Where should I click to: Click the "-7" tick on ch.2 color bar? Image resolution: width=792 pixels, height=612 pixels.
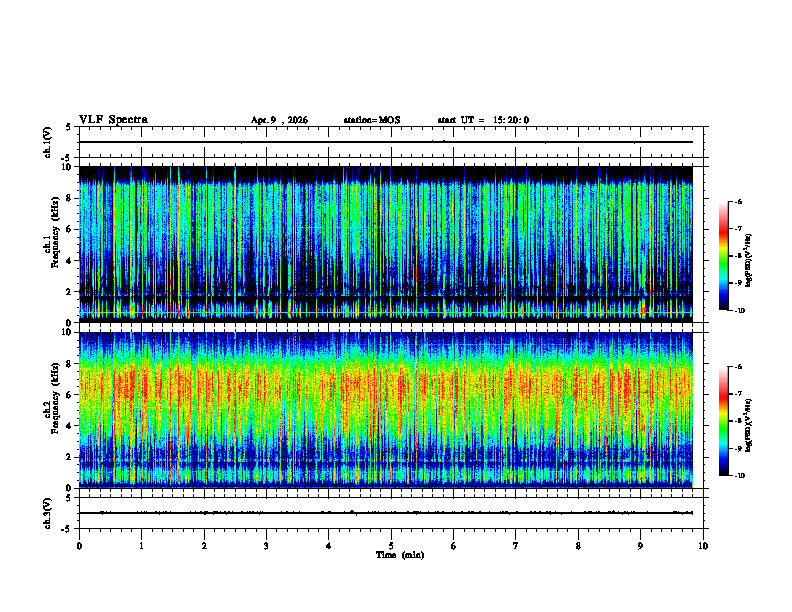pos(738,394)
